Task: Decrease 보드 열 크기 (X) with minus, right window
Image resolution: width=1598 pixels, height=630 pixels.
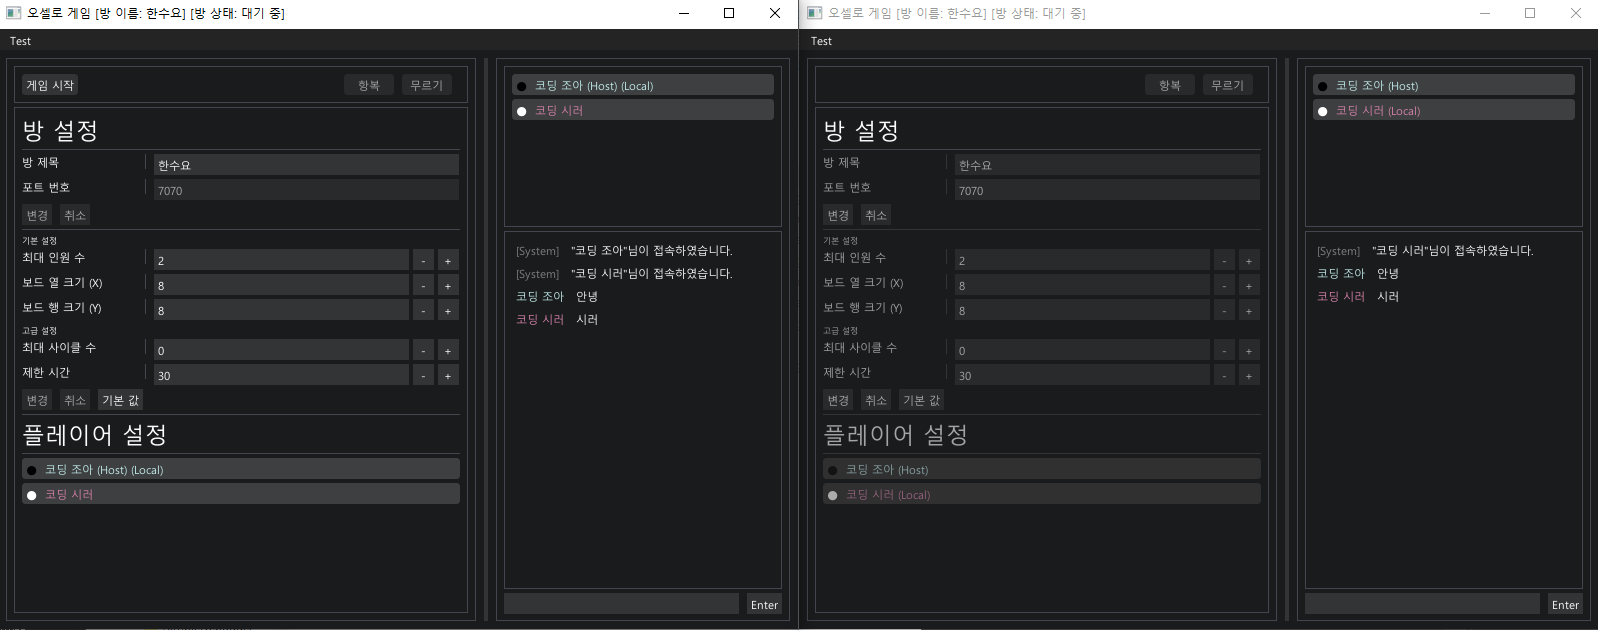Action: coord(1224,285)
